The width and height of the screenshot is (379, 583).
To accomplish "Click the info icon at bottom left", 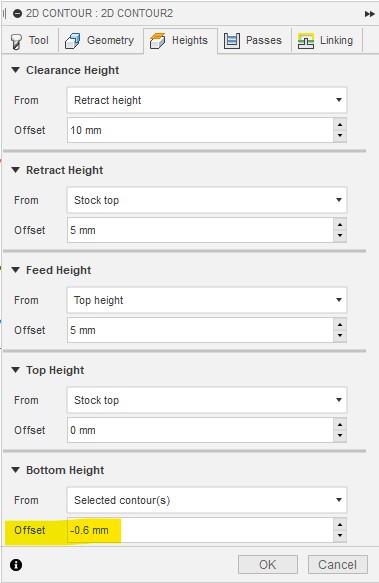I will click(x=16, y=565).
